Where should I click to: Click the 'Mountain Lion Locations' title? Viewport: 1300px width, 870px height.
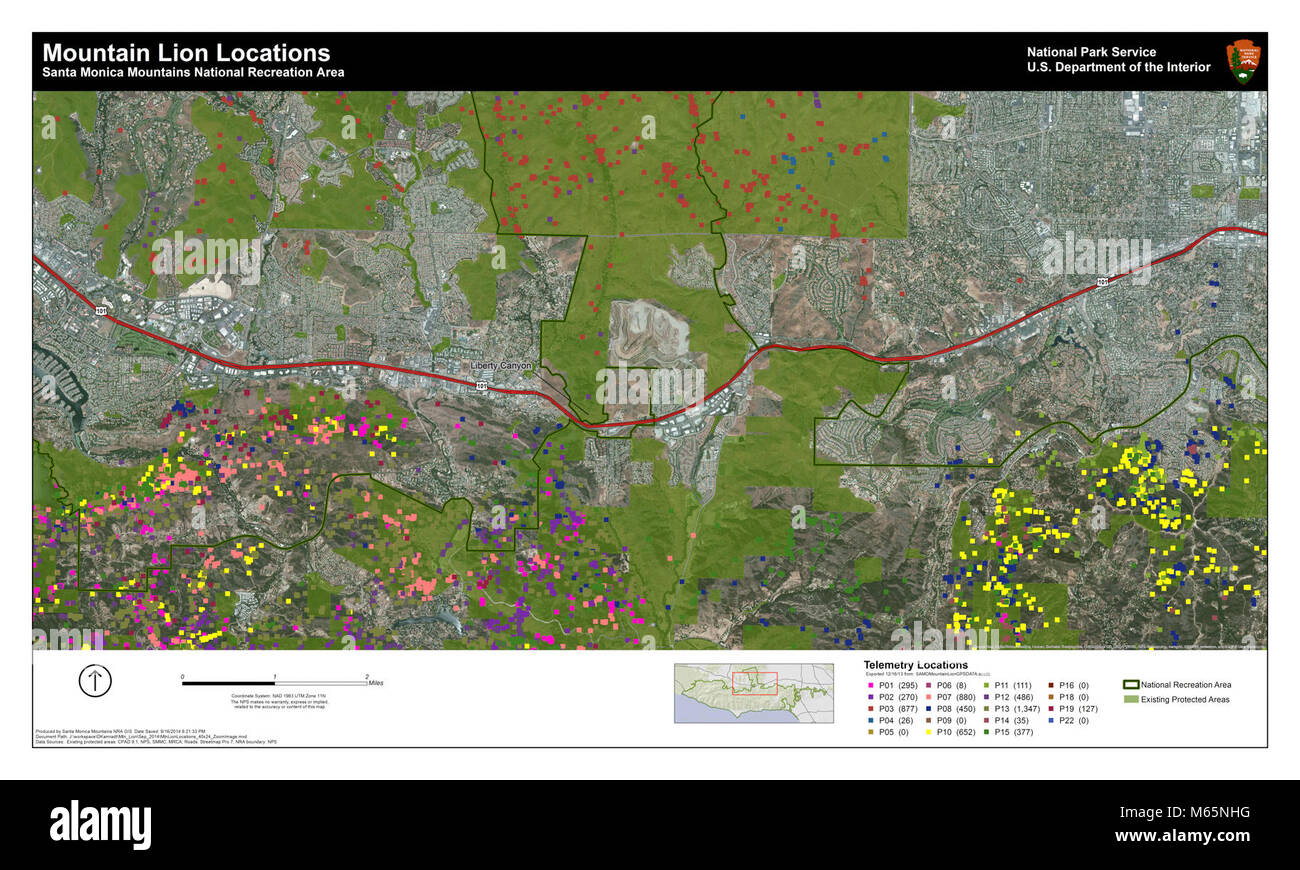point(186,53)
